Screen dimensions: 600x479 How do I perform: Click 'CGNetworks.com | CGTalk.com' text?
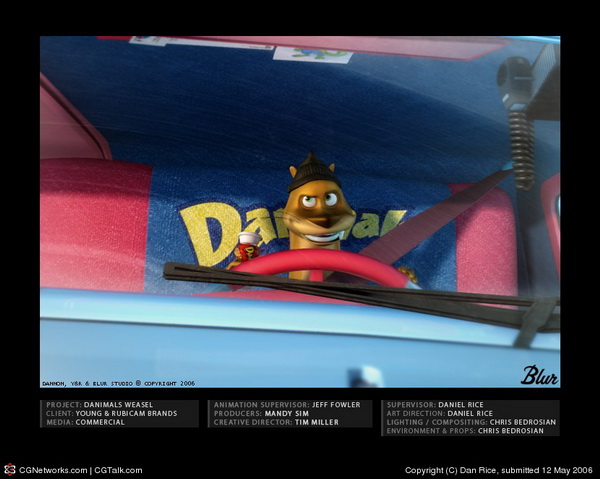tap(80, 470)
